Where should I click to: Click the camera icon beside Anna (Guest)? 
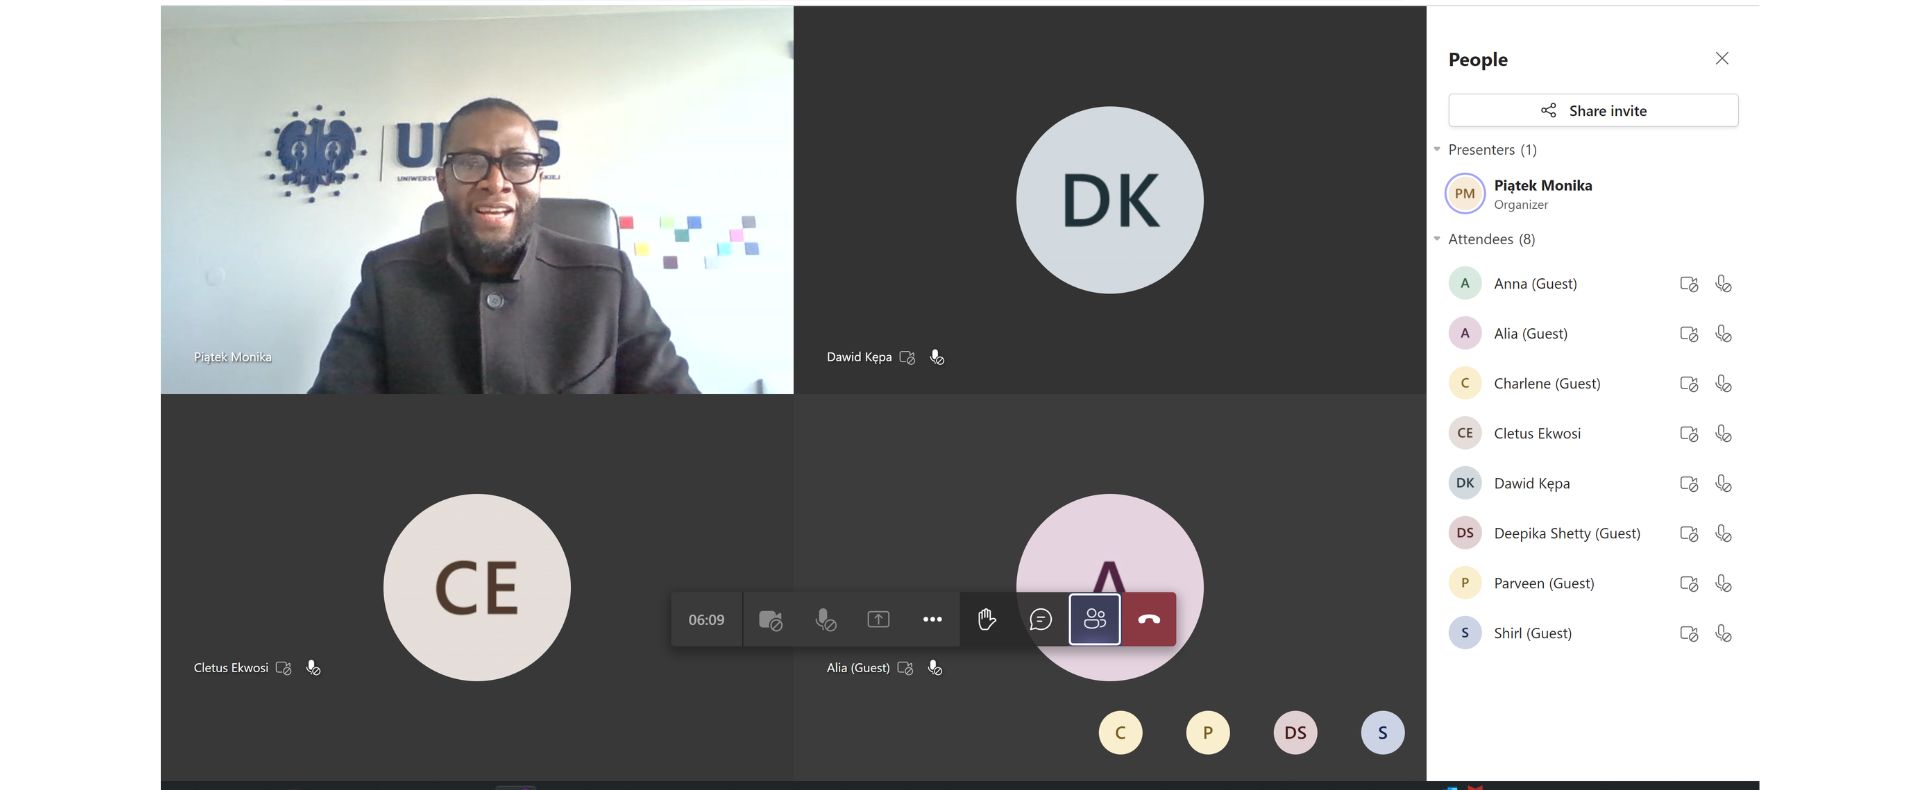click(1688, 284)
